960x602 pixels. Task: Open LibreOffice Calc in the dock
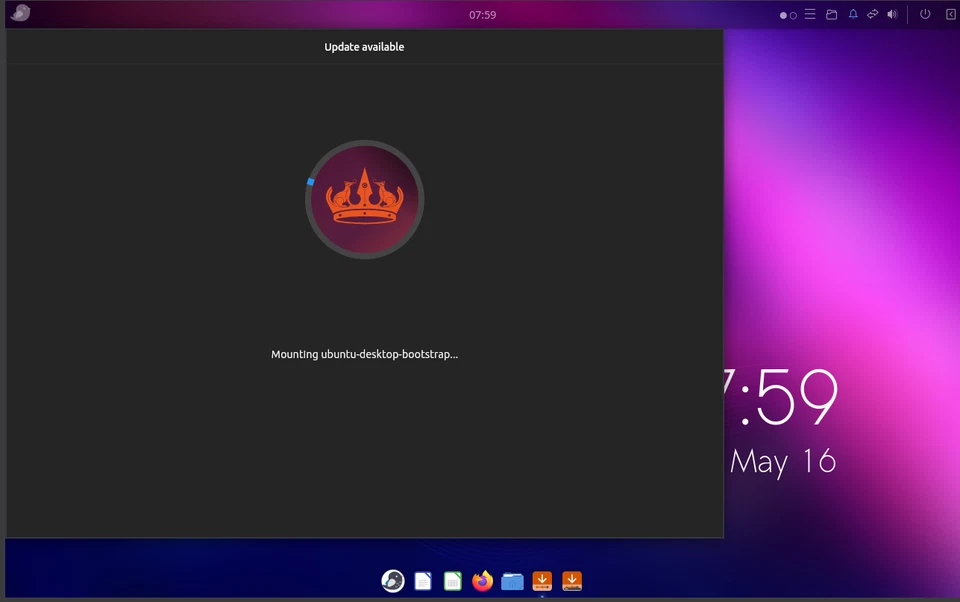click(x=452, y=581)
